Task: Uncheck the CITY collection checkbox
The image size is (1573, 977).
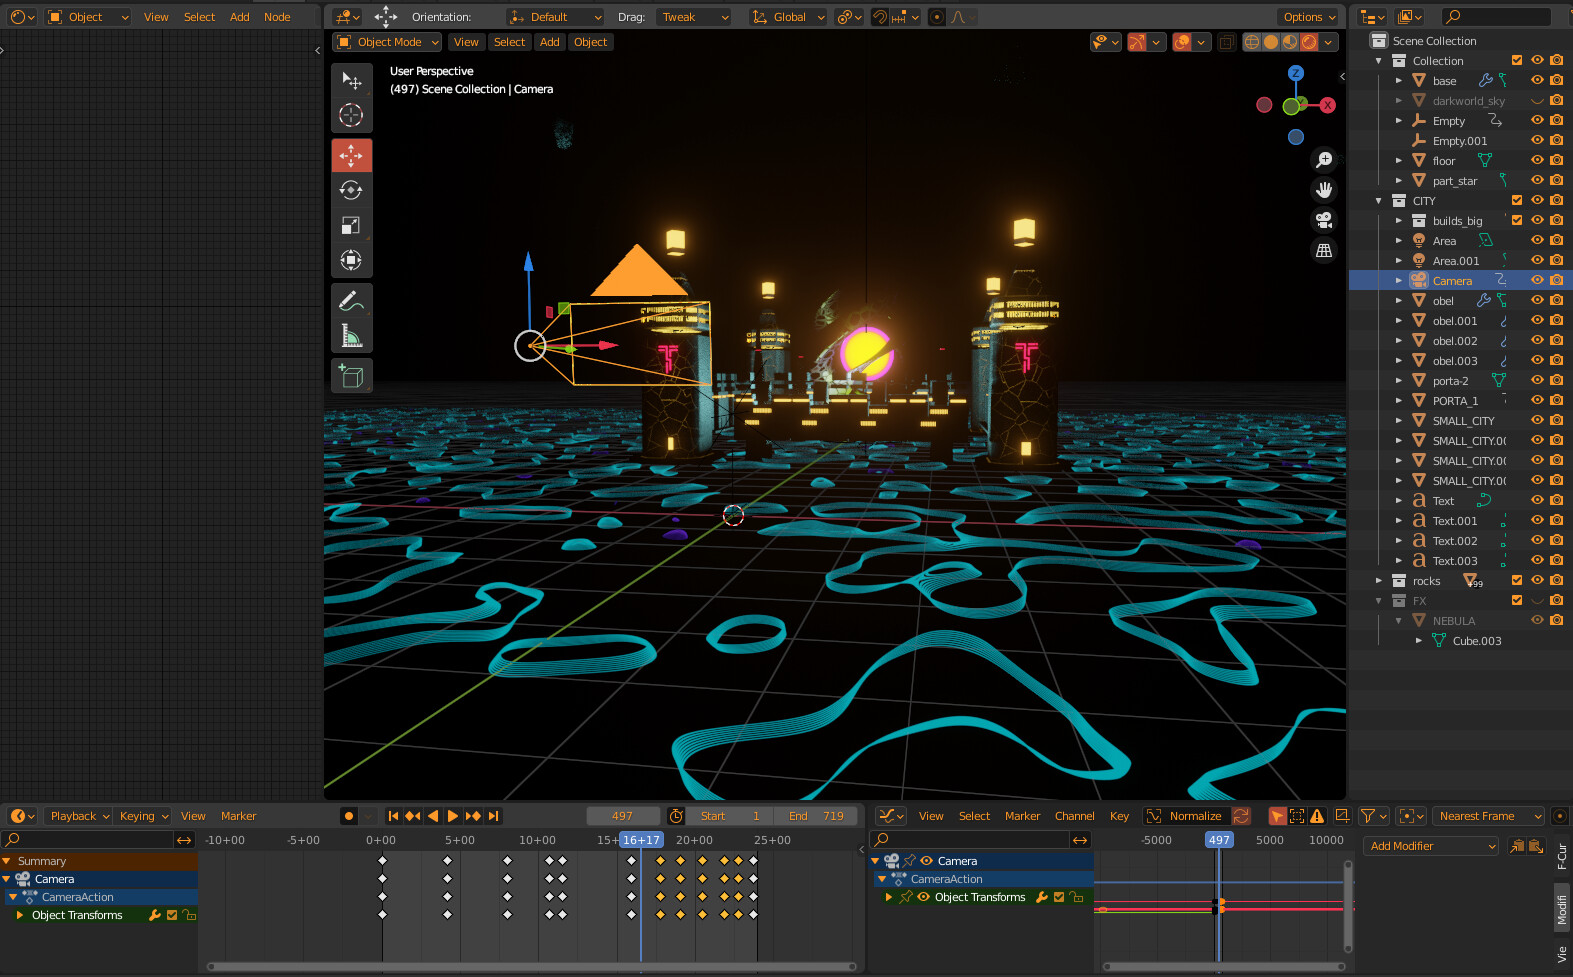Action: pyautogui.click(x=1517, y=200)
